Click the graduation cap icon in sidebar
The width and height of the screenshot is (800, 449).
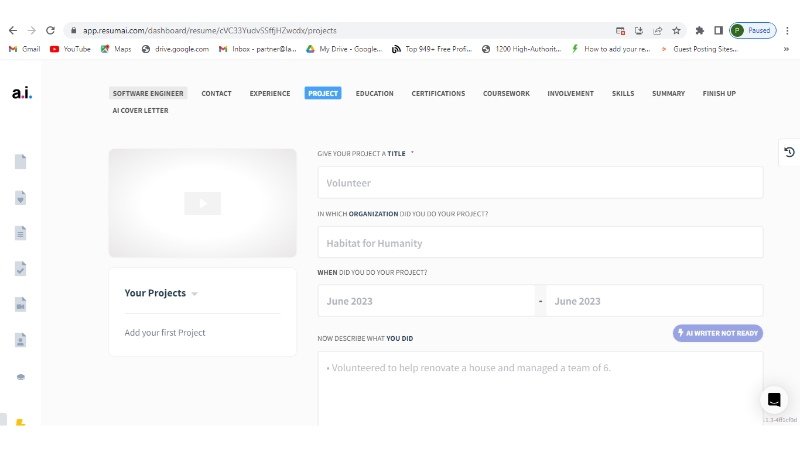tap(20, 377)
